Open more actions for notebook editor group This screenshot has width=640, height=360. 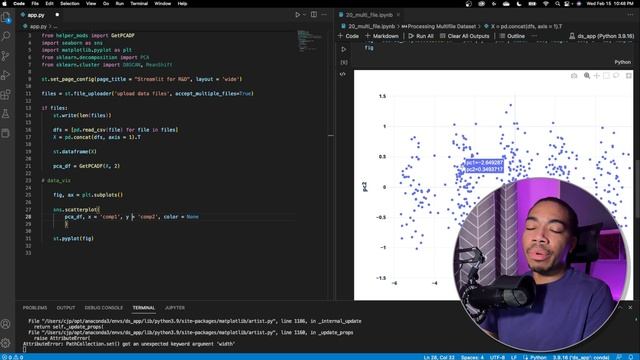[631, 15]
